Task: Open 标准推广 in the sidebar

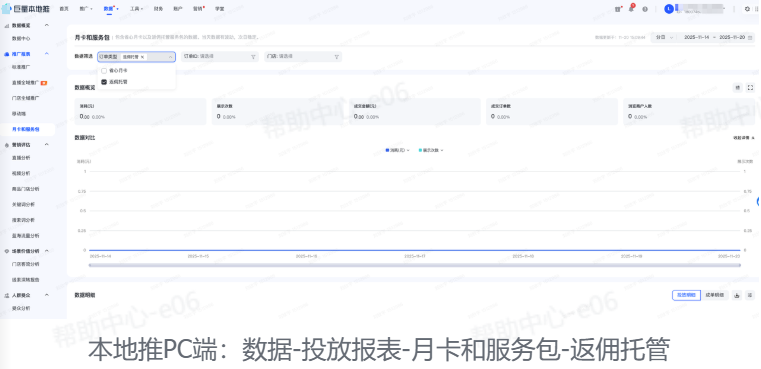Action: (x=21, y=67)
